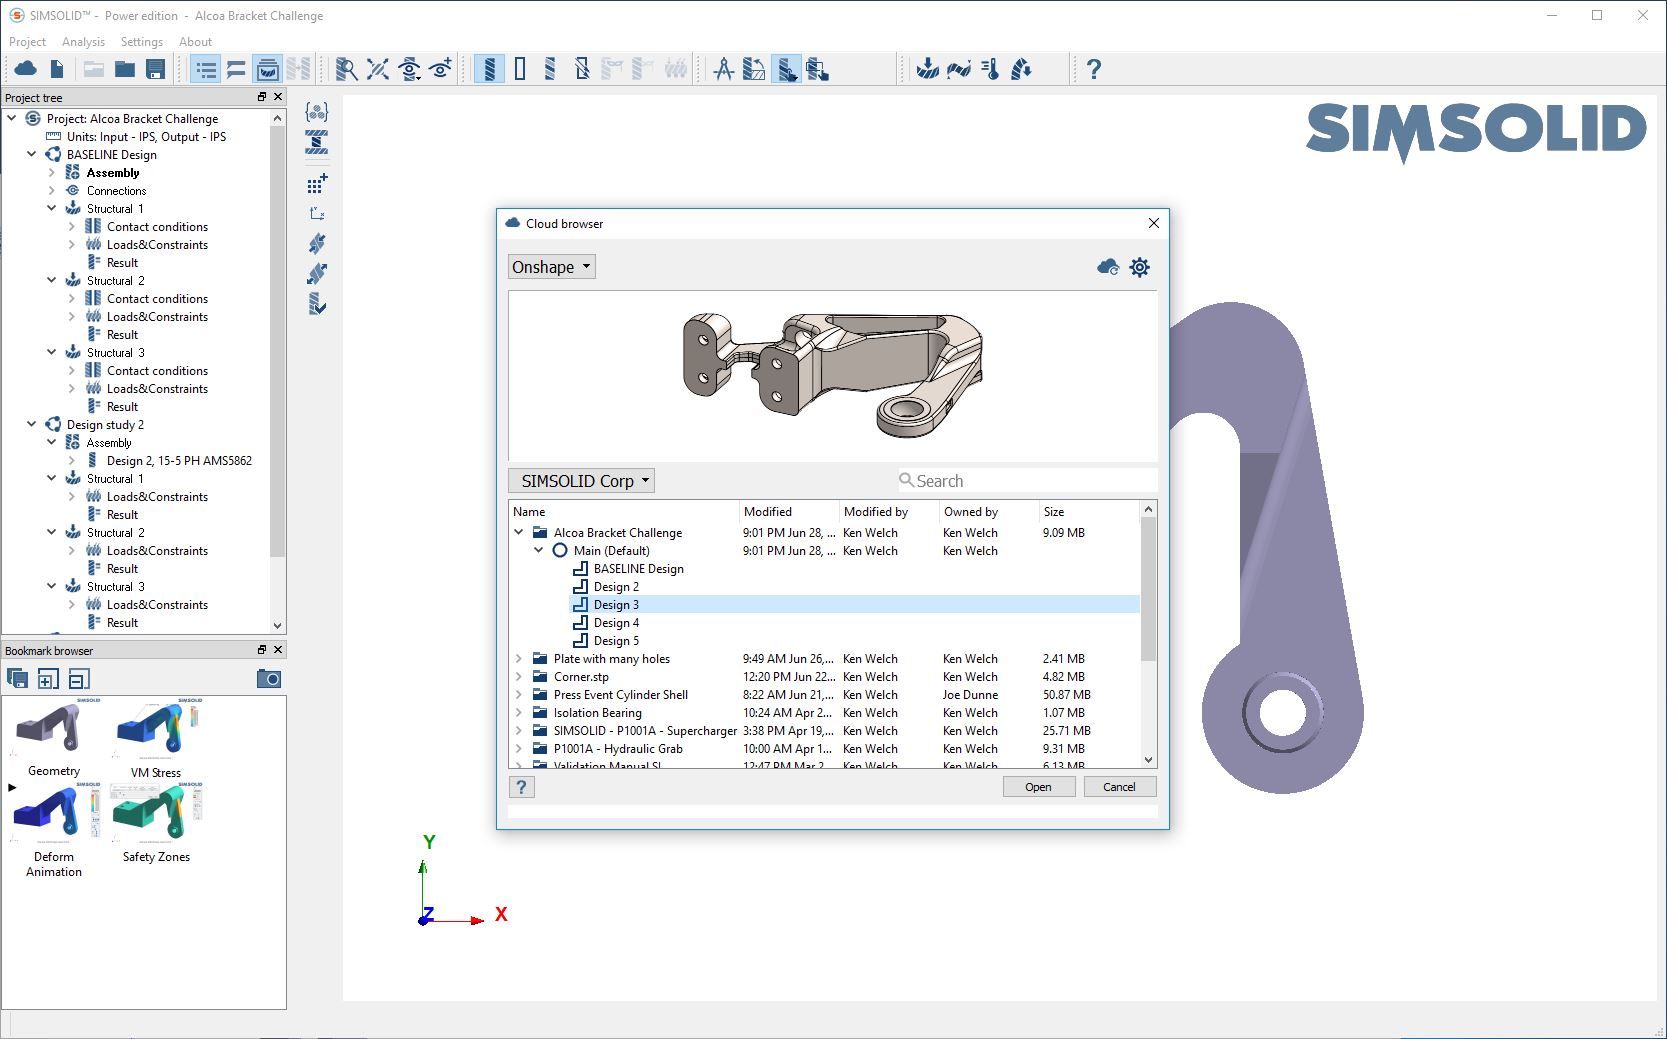Sort file list by Modified column
This screenshot has height=1039, width=1667.
tap(789, 512)
